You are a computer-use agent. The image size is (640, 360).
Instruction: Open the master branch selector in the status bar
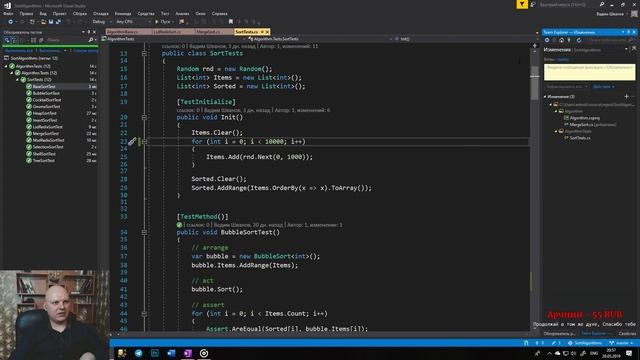pyautogui.click(x=621, y=343)
